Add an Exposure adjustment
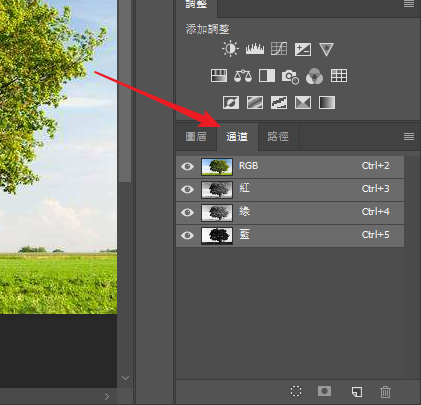The width and height of the screenshot is (421, 405). 303,49
